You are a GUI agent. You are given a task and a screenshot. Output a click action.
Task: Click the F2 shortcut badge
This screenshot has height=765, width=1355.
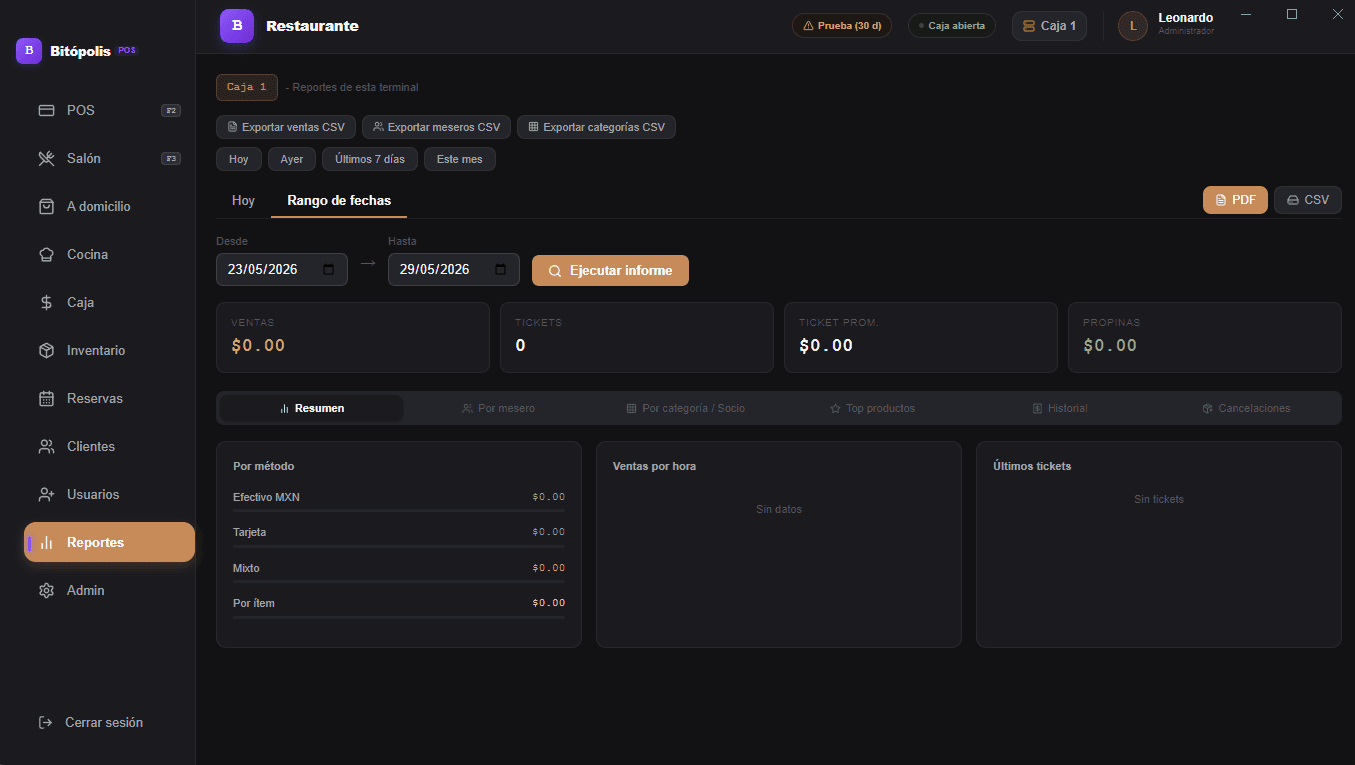tap(171, 110)
